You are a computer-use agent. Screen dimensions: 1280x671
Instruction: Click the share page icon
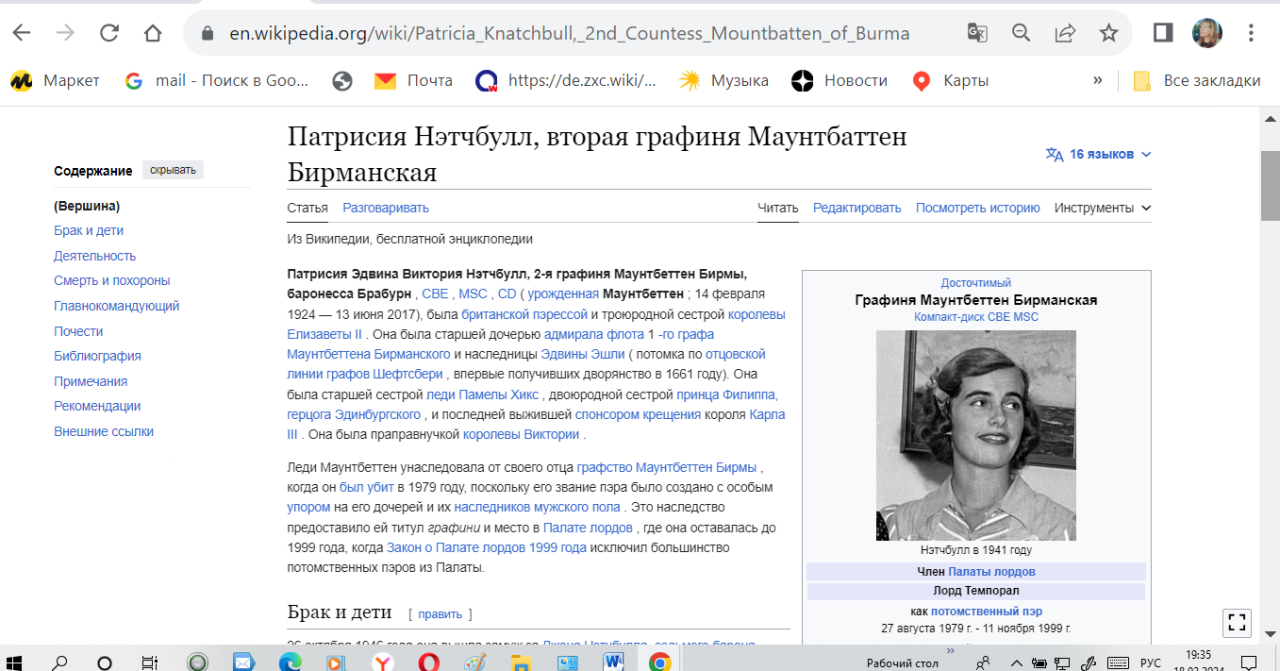tap(1065, 33)
